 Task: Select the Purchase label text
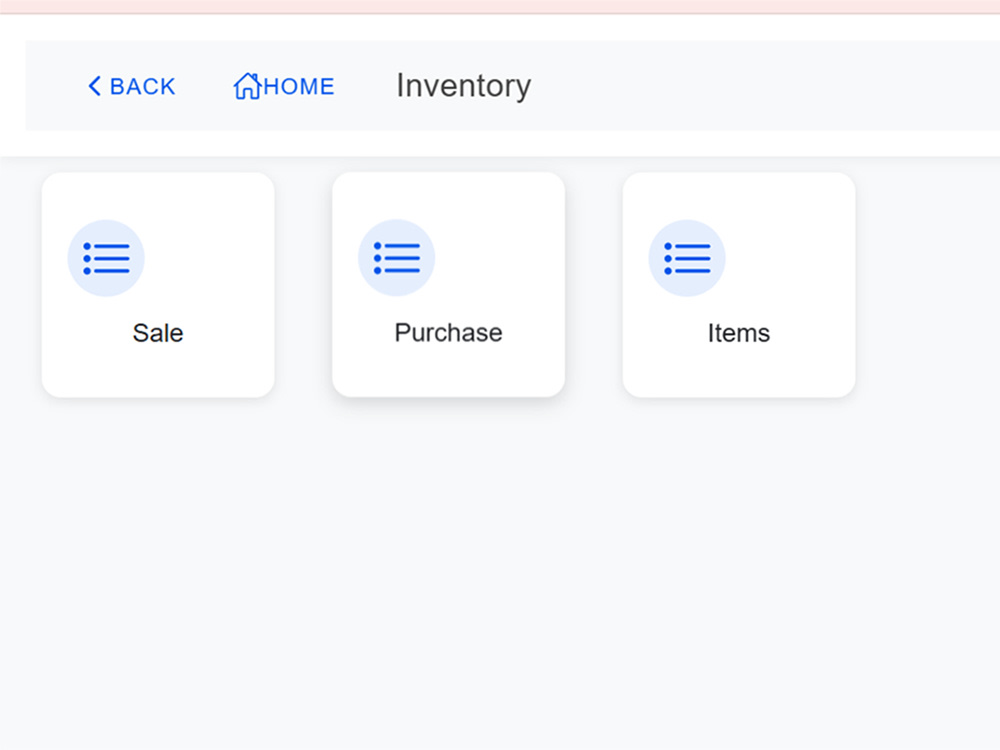pyautogui.click(x=448, y=333)
